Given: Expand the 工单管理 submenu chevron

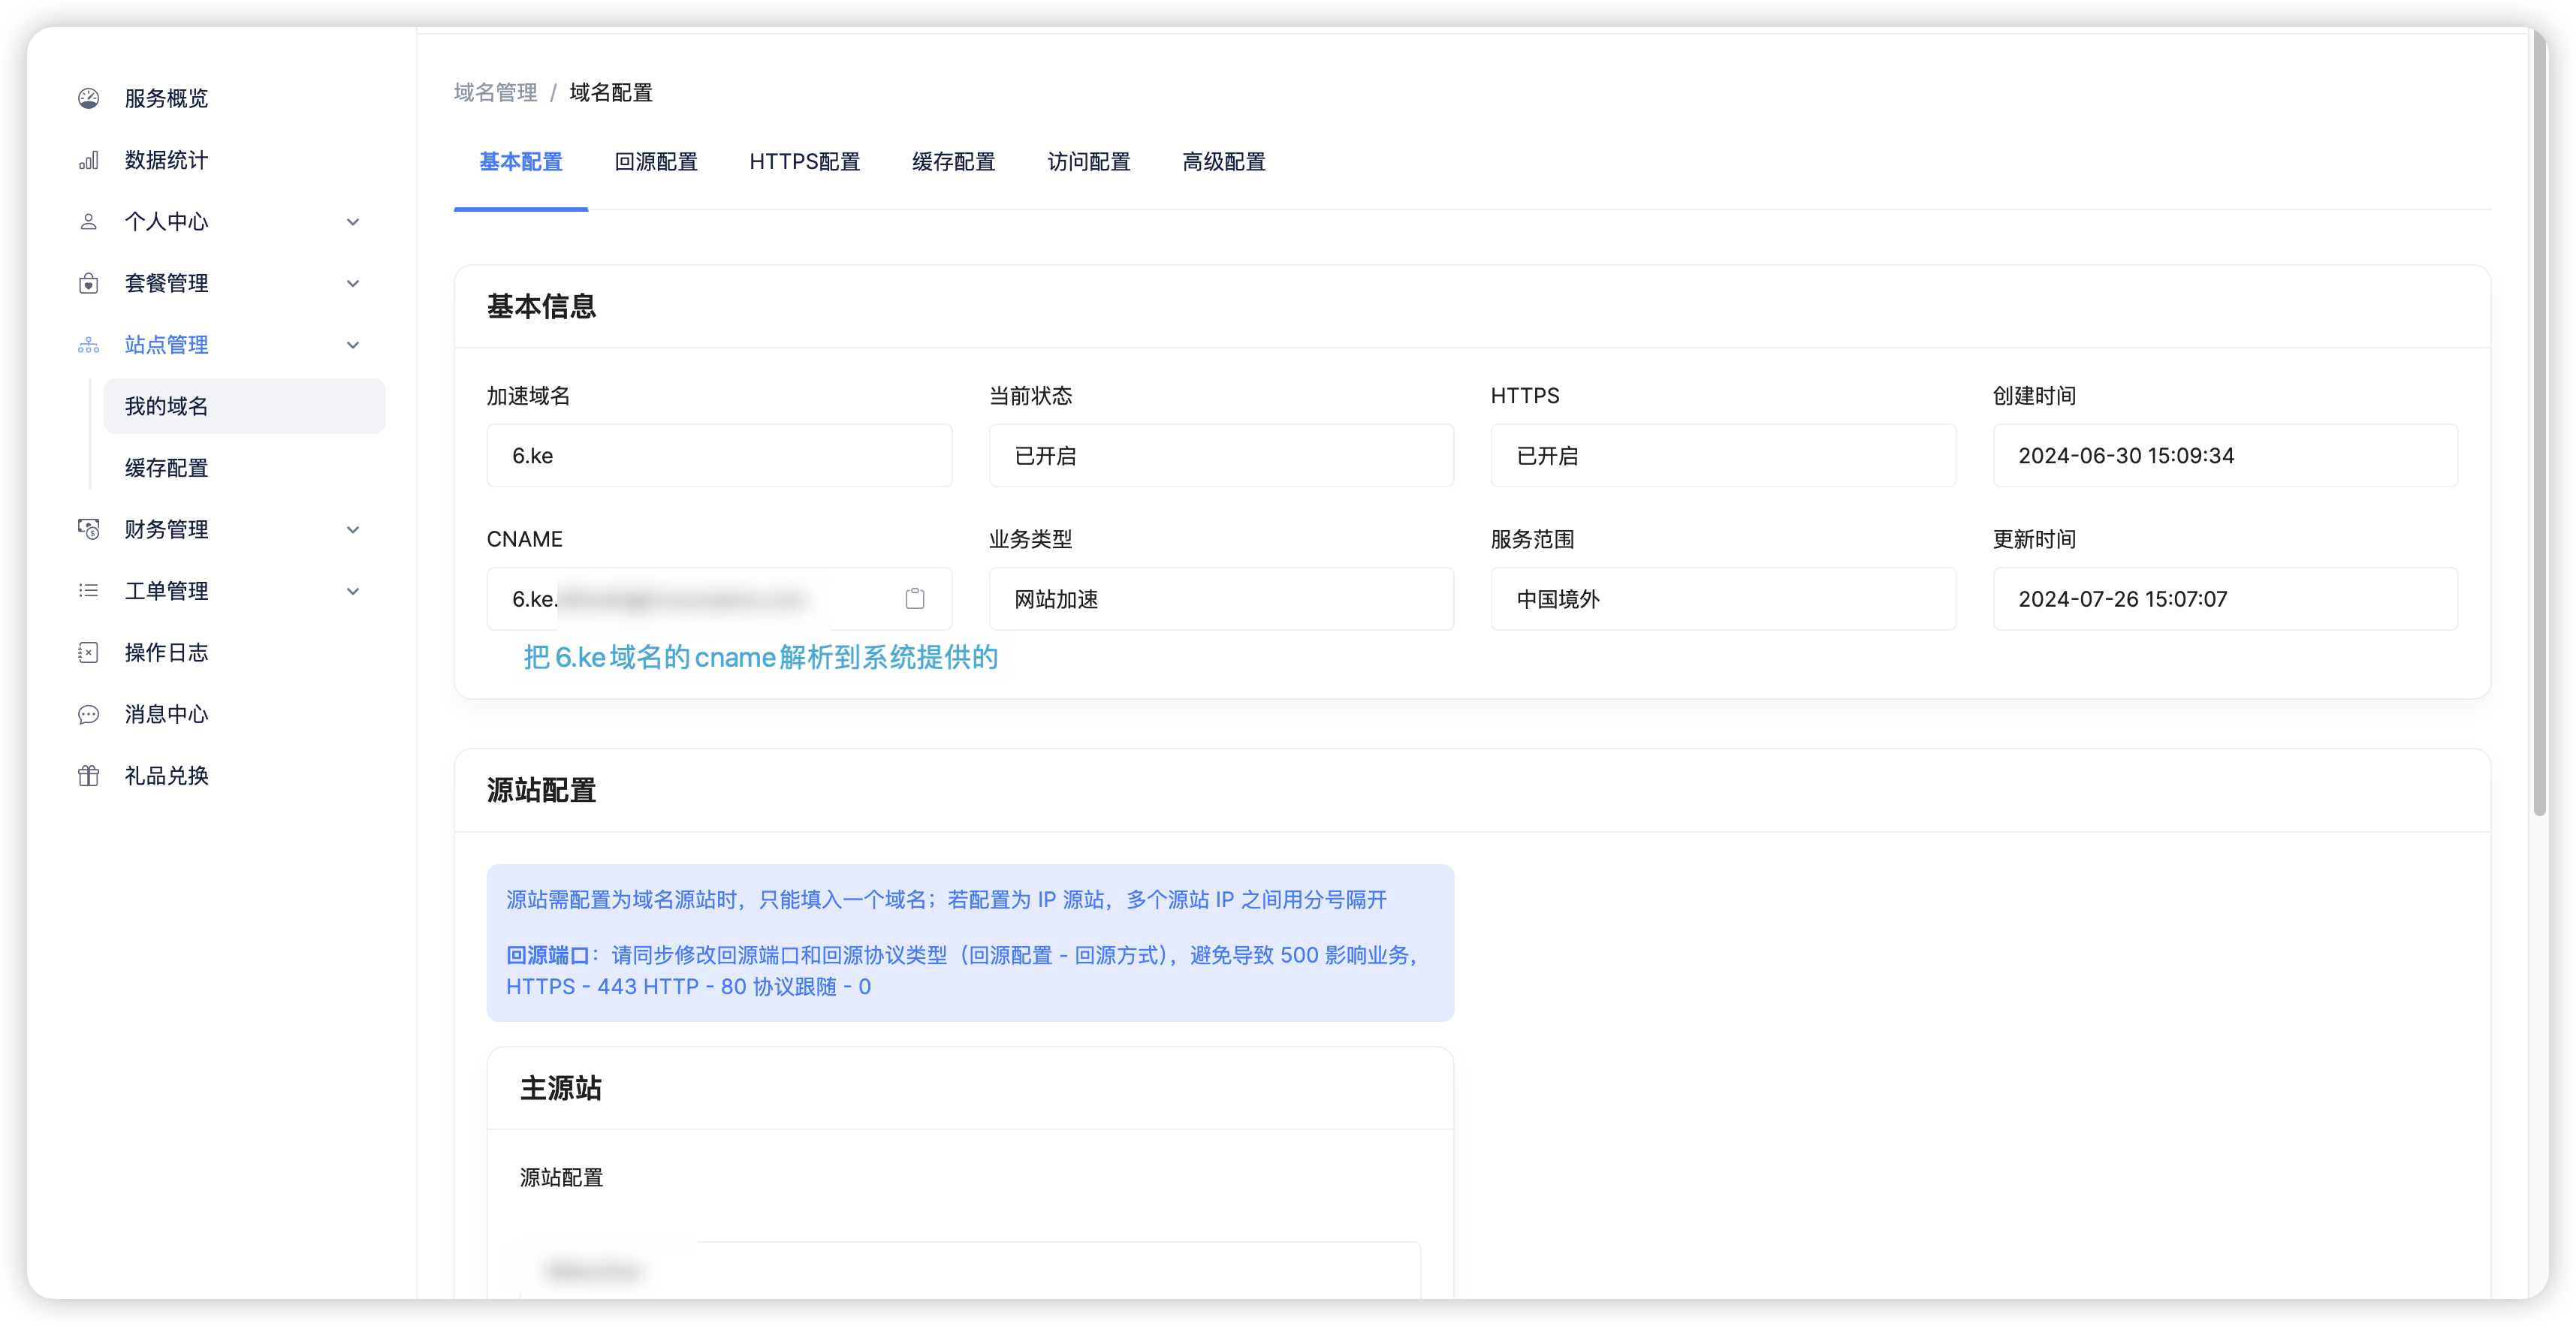Looking at the screenshot, I should [x=352, y=591].
